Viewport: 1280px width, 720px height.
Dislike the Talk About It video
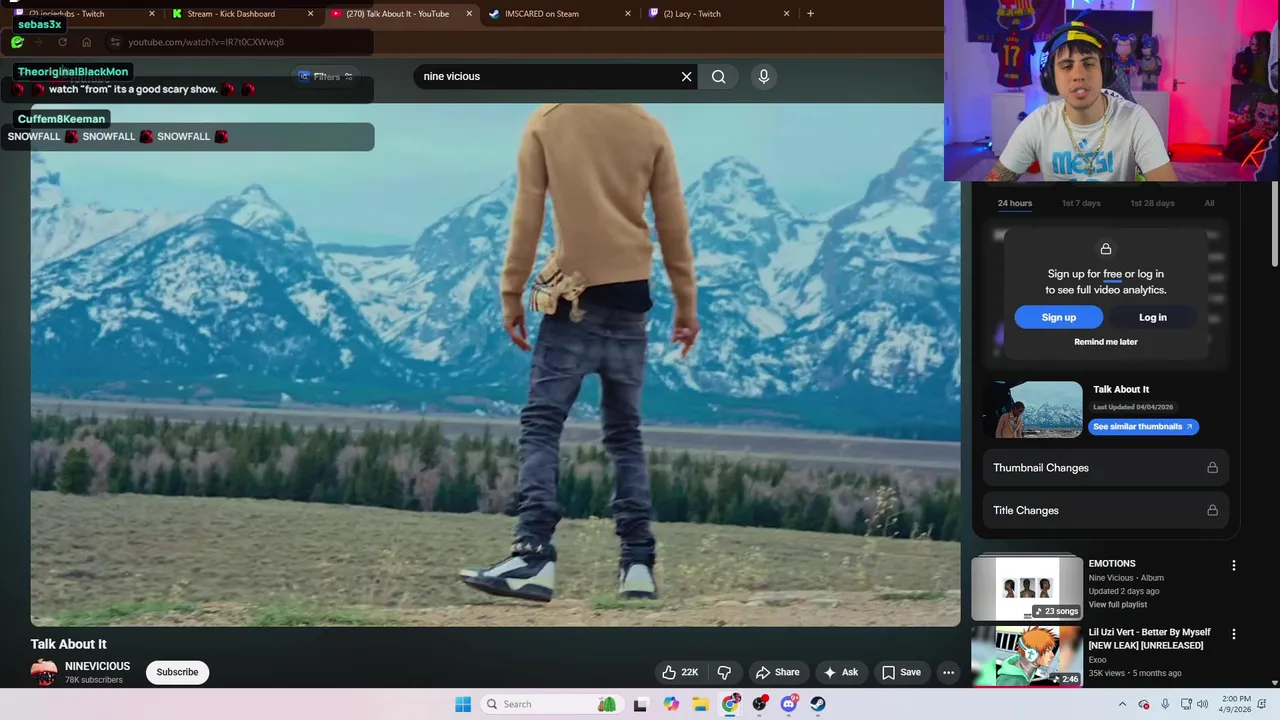coord(725,672)
